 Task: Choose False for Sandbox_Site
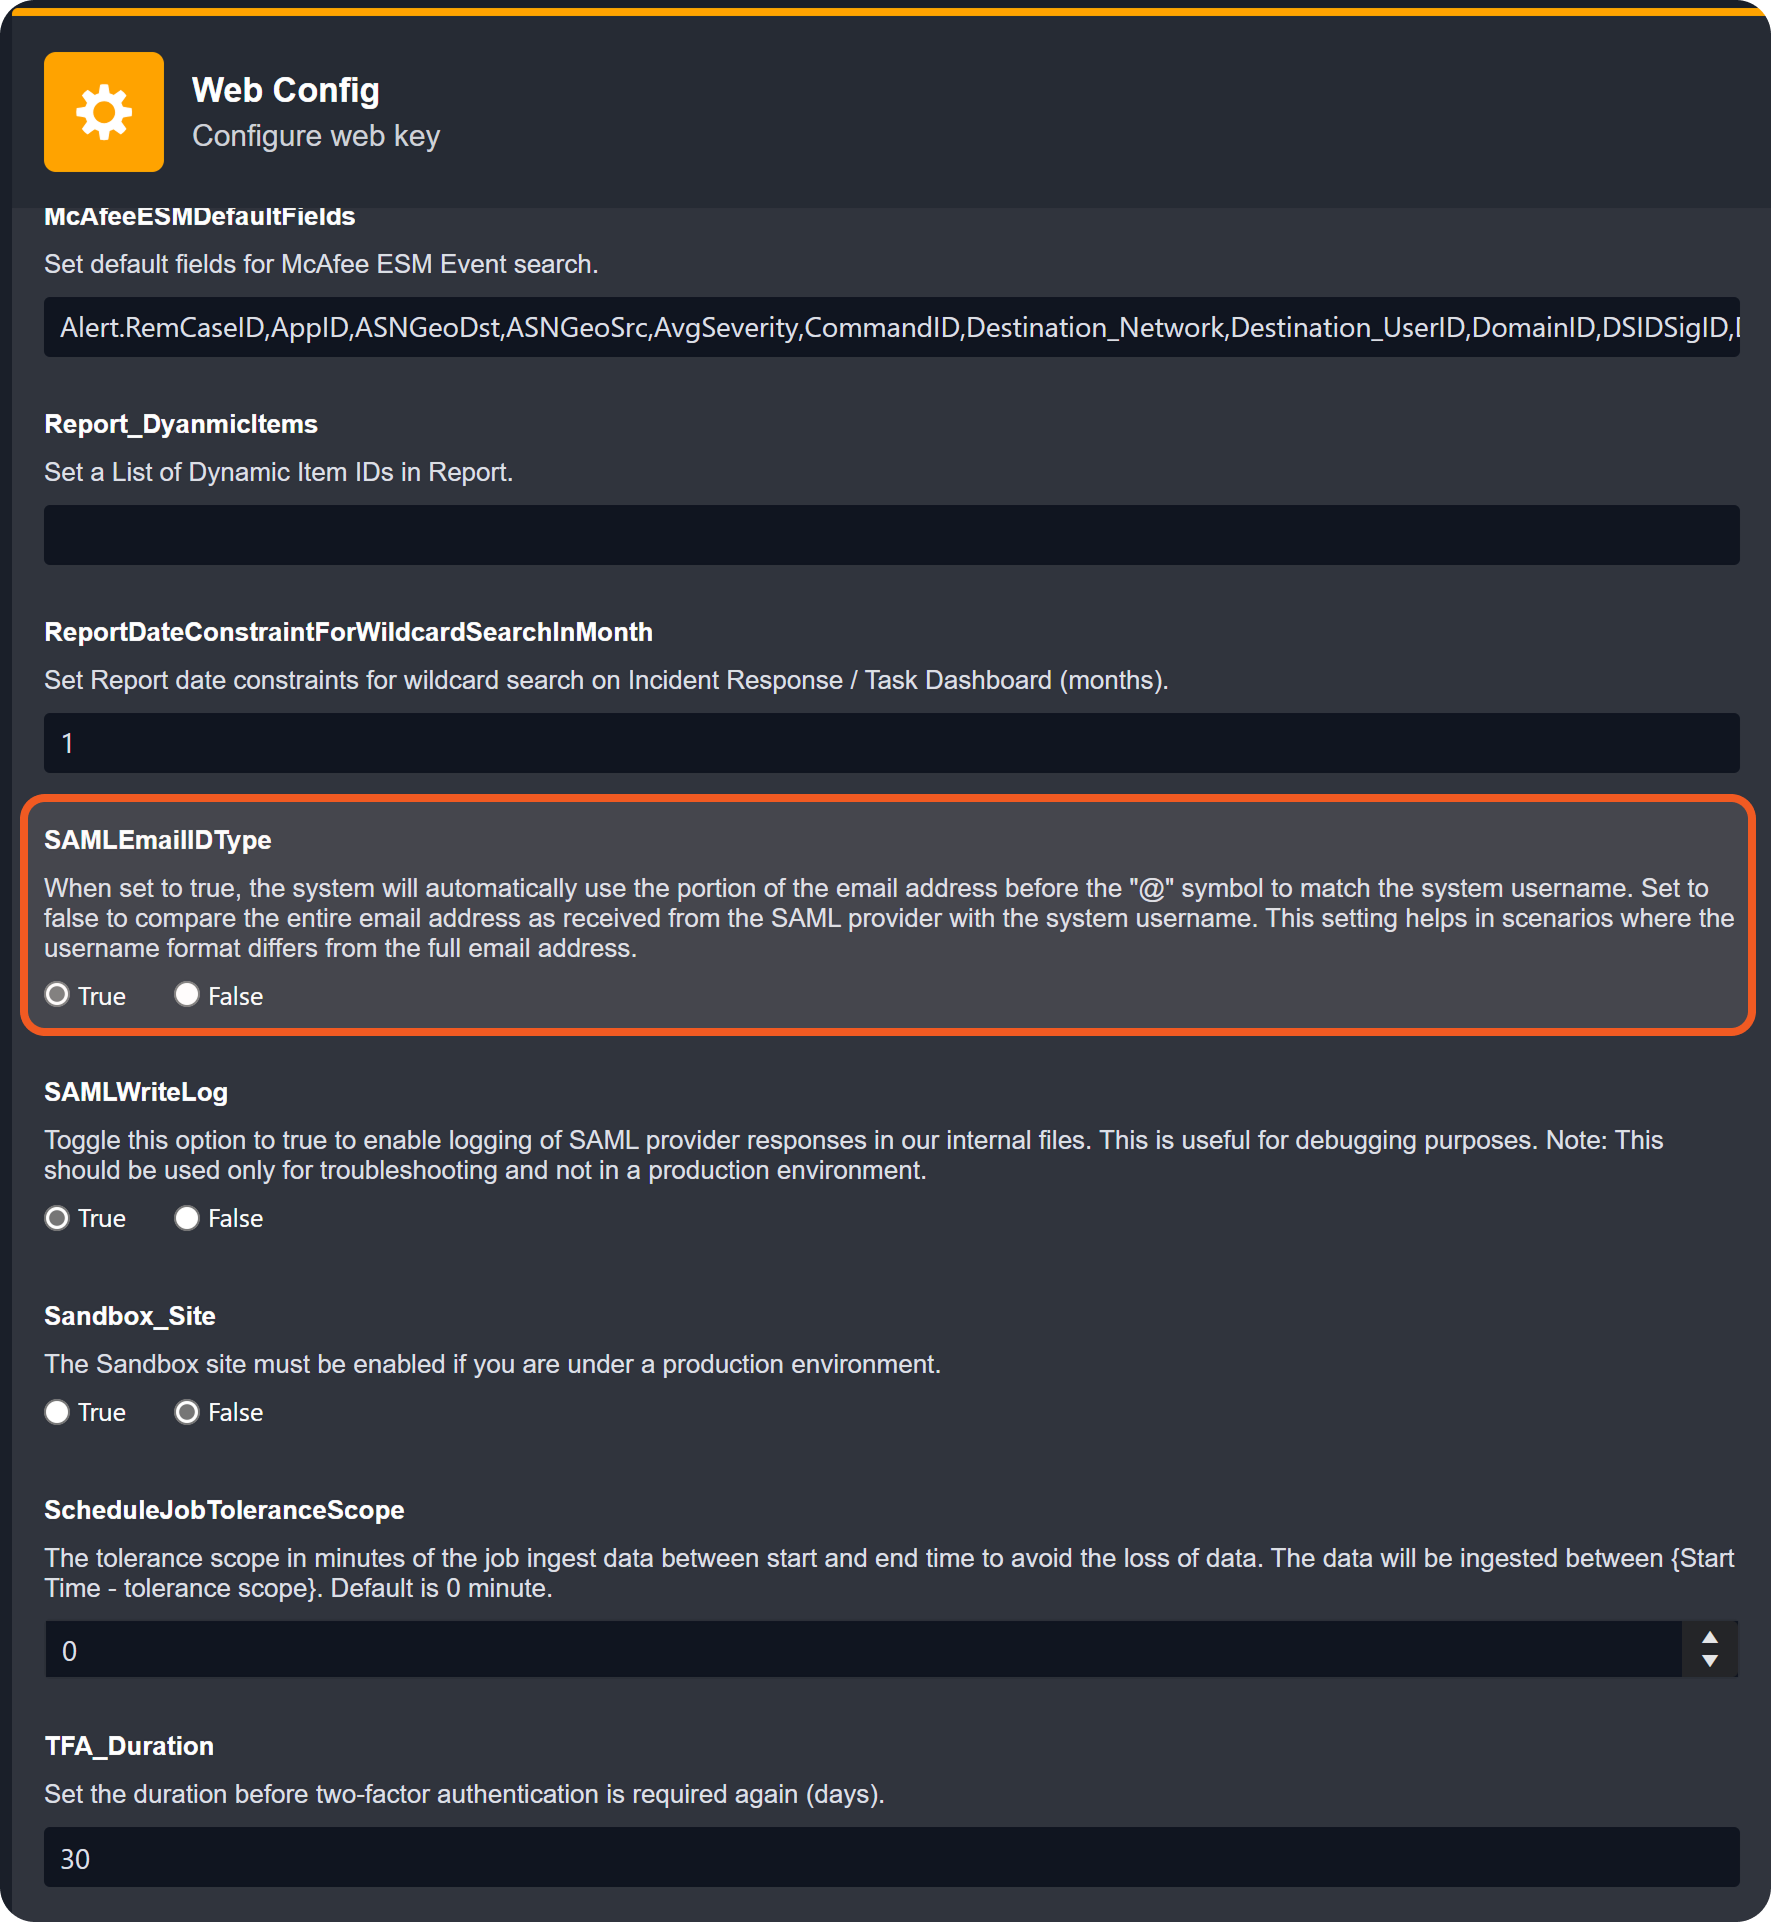(187, 1412)
